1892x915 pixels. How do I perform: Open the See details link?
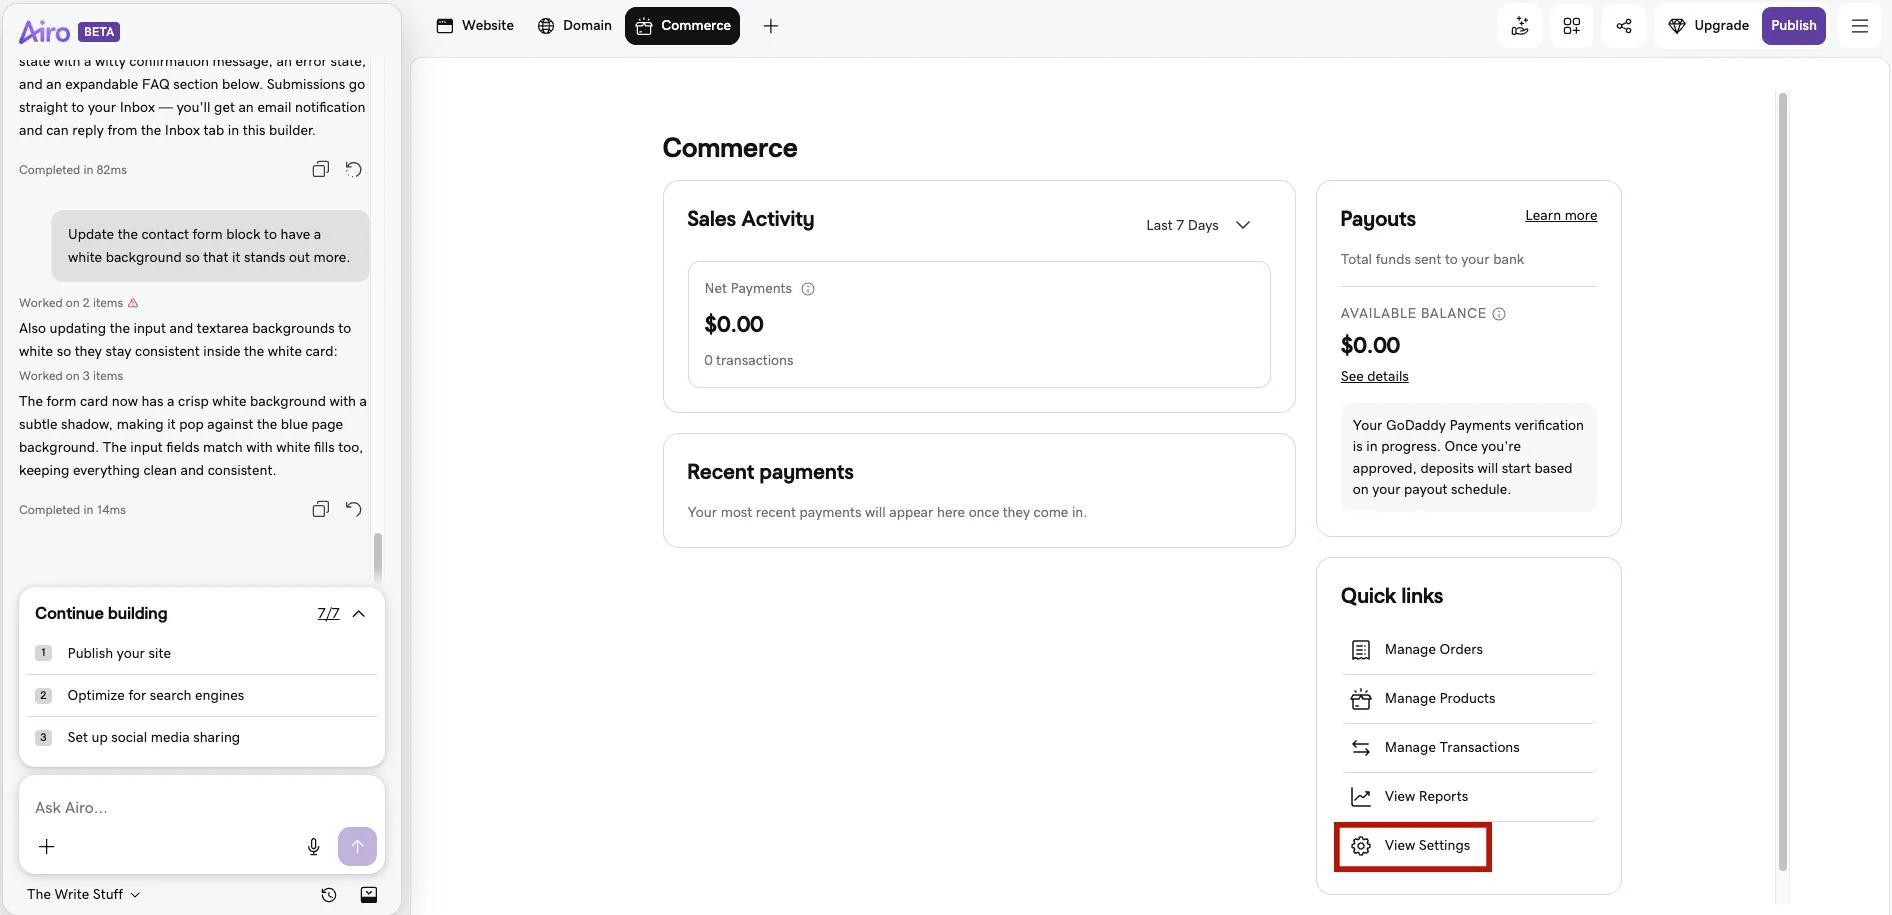[x=1374, y=376]
